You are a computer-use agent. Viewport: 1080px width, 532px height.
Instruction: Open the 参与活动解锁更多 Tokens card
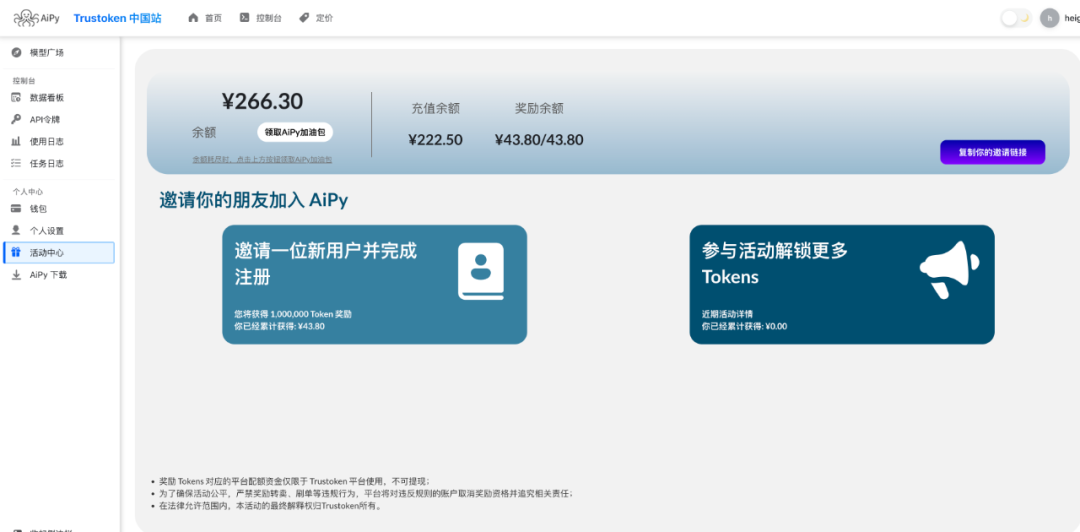[842, 285]
